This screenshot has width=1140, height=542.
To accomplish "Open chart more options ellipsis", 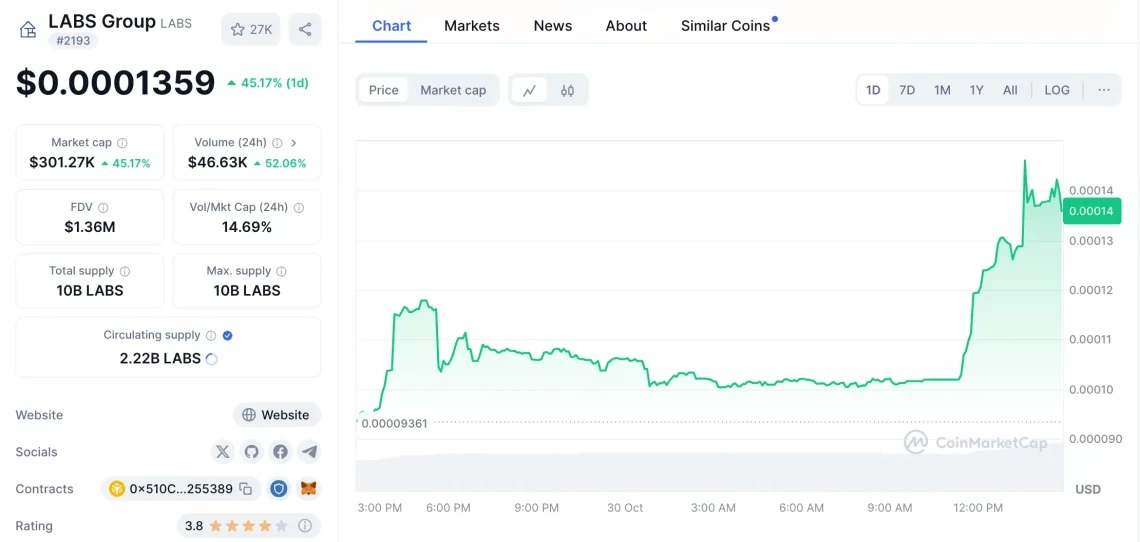I will 1104,90.
